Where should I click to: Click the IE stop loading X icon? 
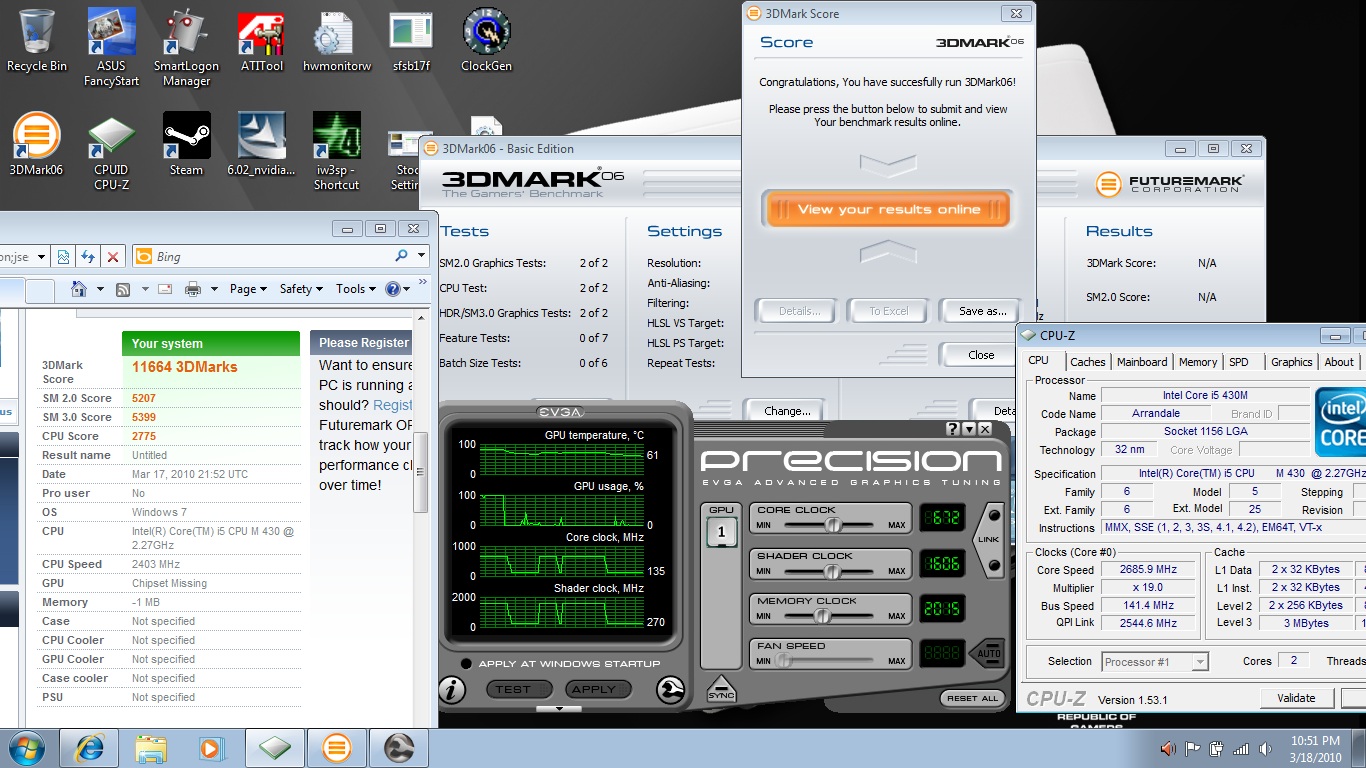click(113, 257)
